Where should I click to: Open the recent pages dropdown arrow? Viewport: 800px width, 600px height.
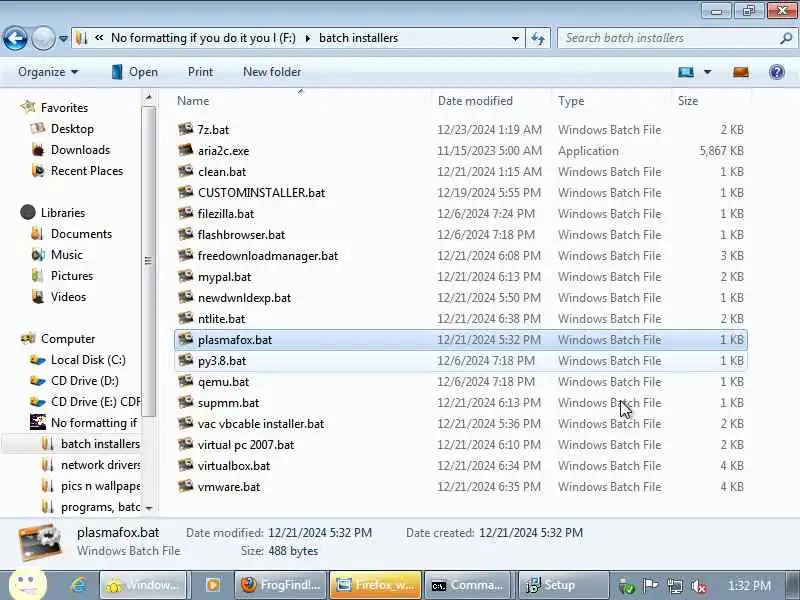(63, 38)
